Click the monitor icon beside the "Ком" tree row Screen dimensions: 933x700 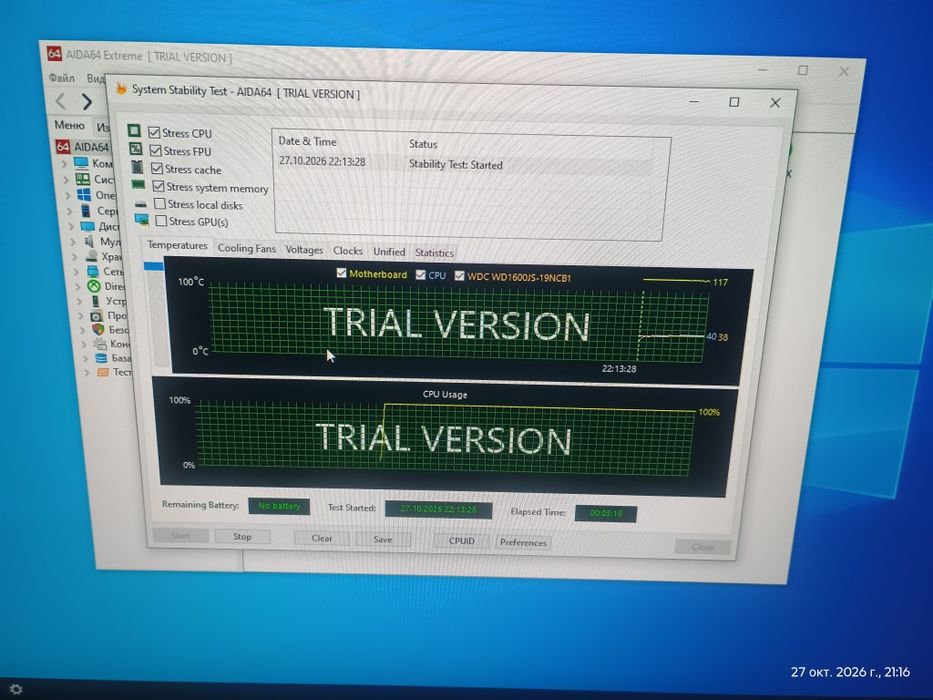click(x=81, y=163)
